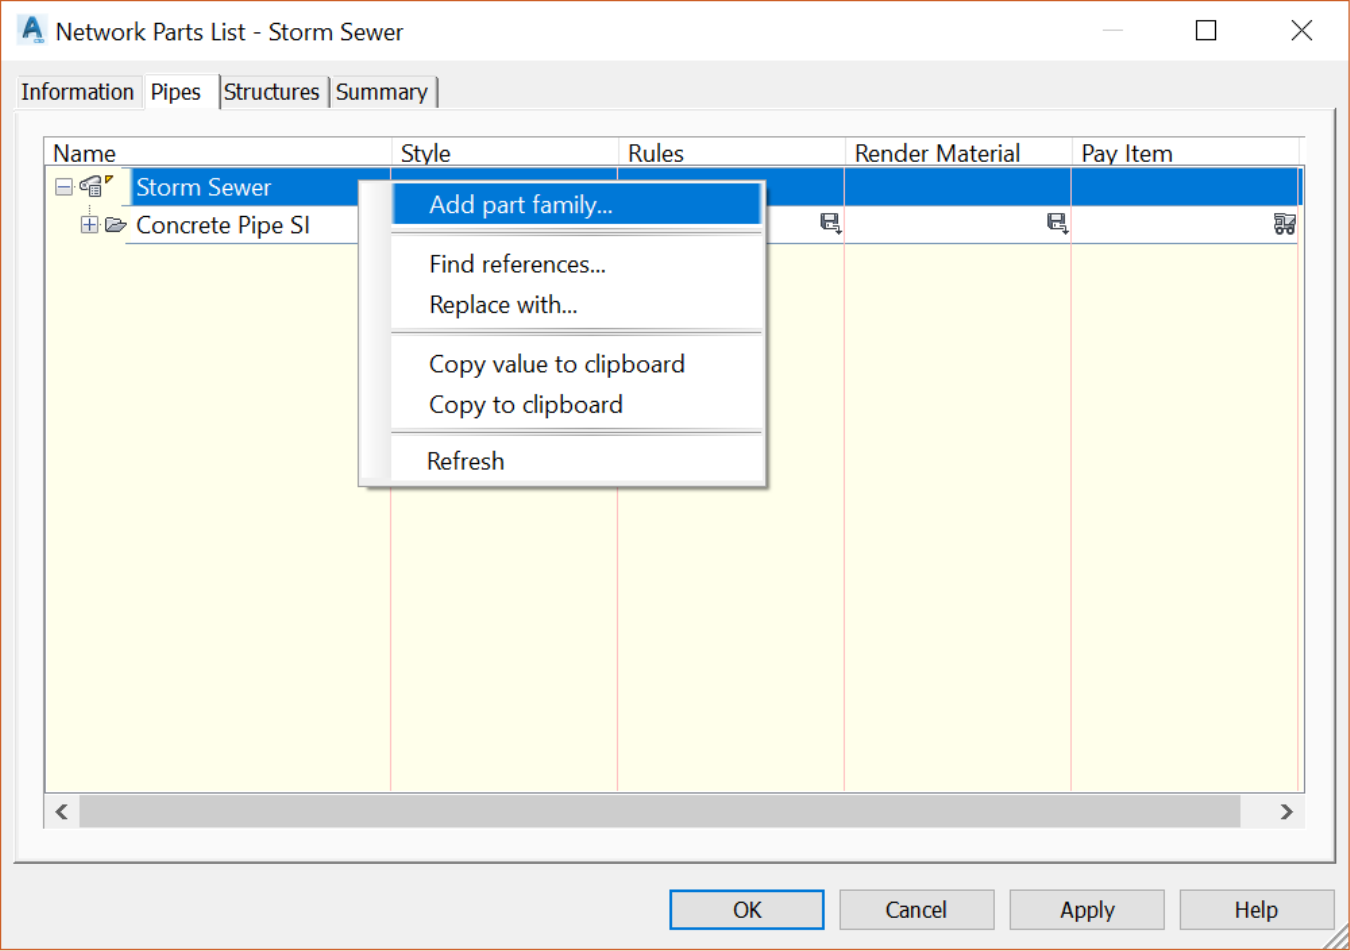Click the Rules column header

732,153
